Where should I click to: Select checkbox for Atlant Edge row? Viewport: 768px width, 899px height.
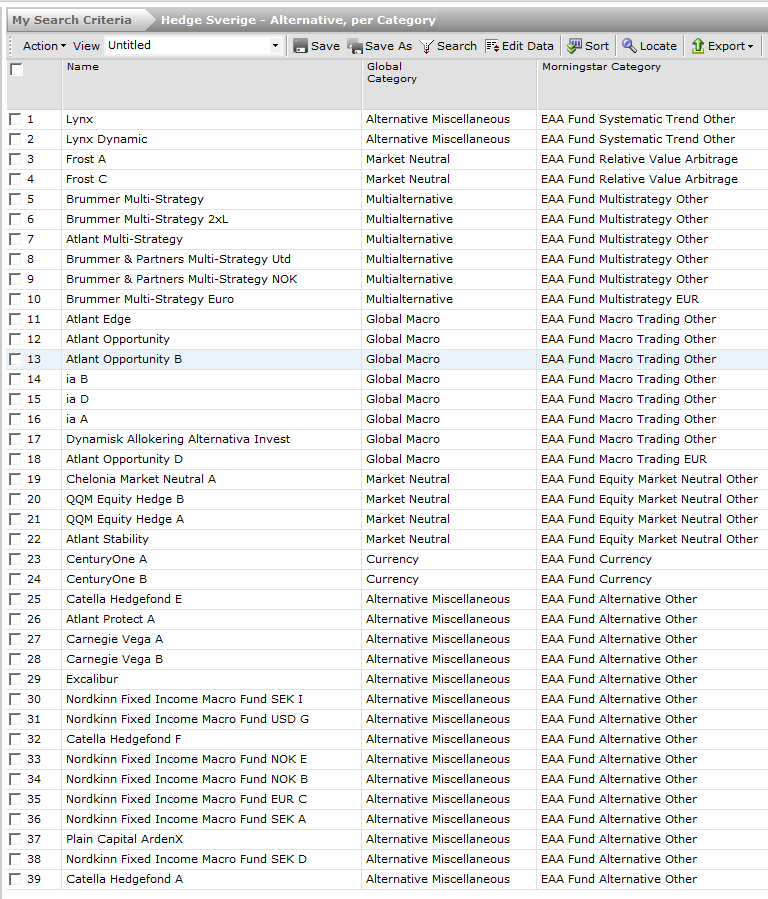pos(14,319)
